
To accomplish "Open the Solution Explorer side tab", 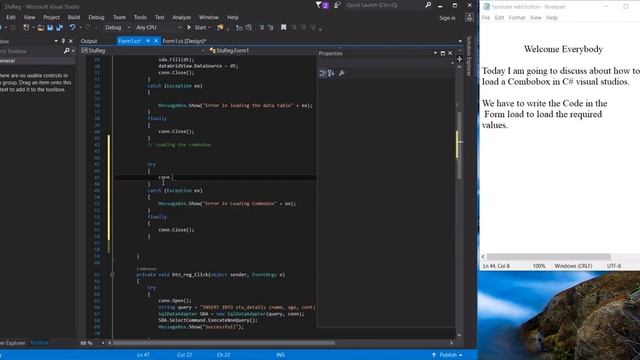I will (x=469, y=56).
